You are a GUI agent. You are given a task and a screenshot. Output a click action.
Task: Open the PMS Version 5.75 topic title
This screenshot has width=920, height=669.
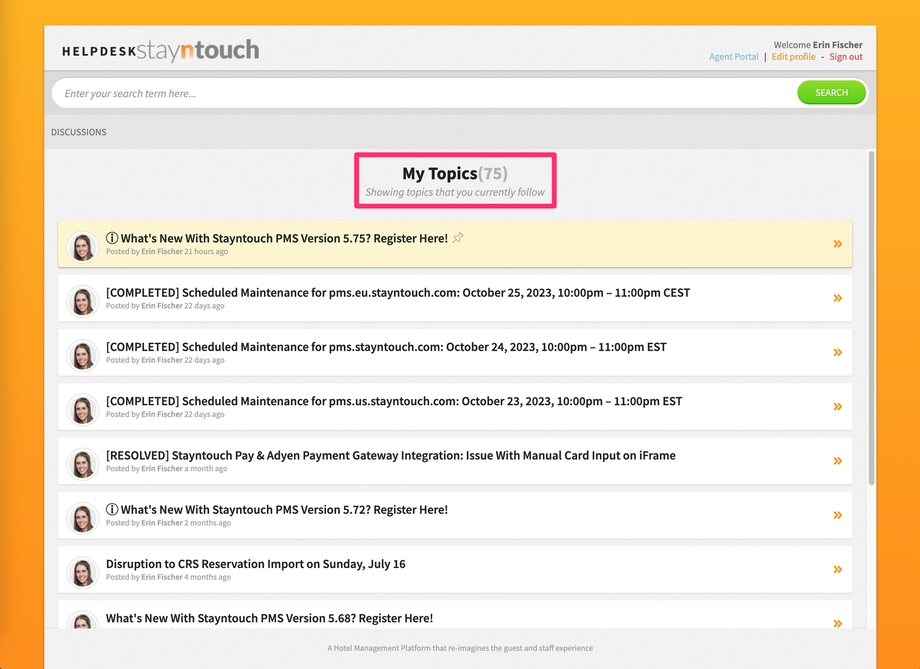[284, 238]
